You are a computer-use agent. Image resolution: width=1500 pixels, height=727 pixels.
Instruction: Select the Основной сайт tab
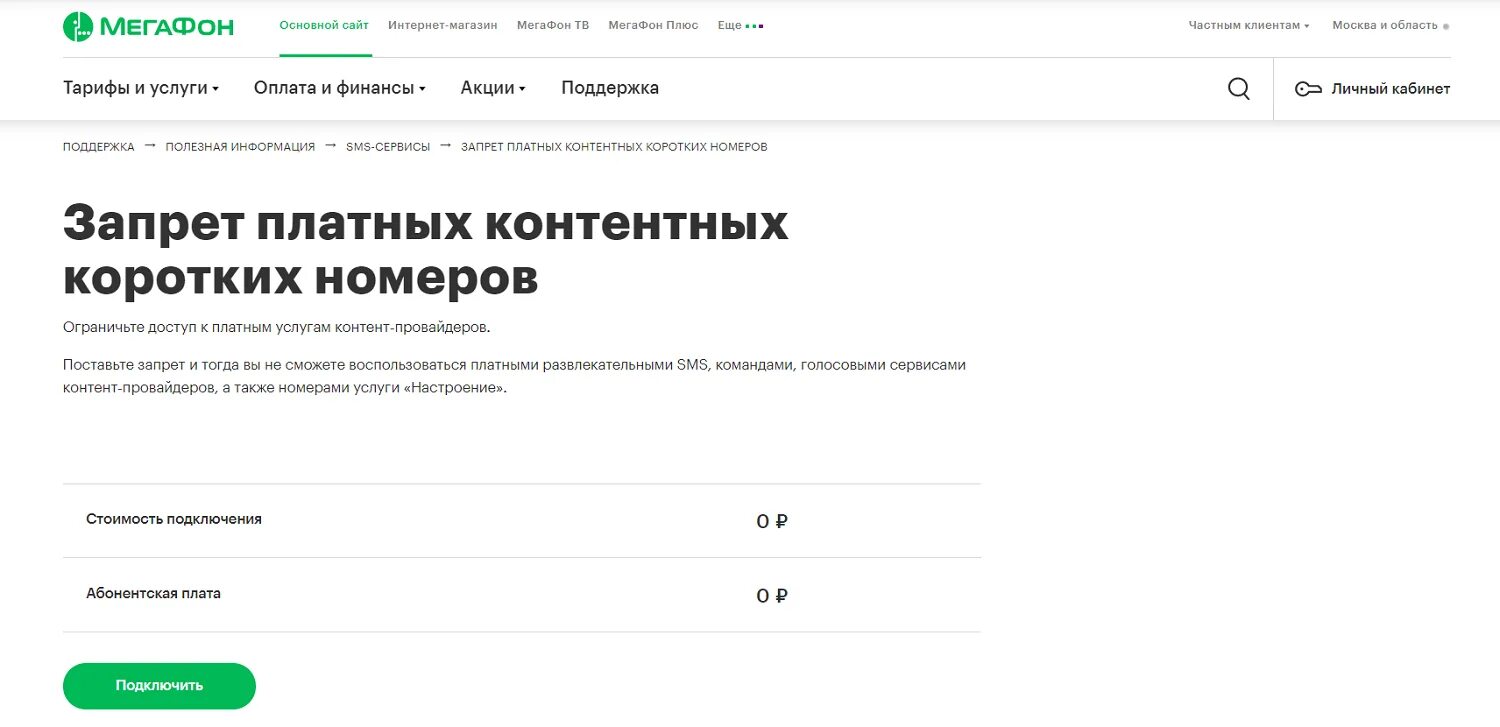click(324, 25)
